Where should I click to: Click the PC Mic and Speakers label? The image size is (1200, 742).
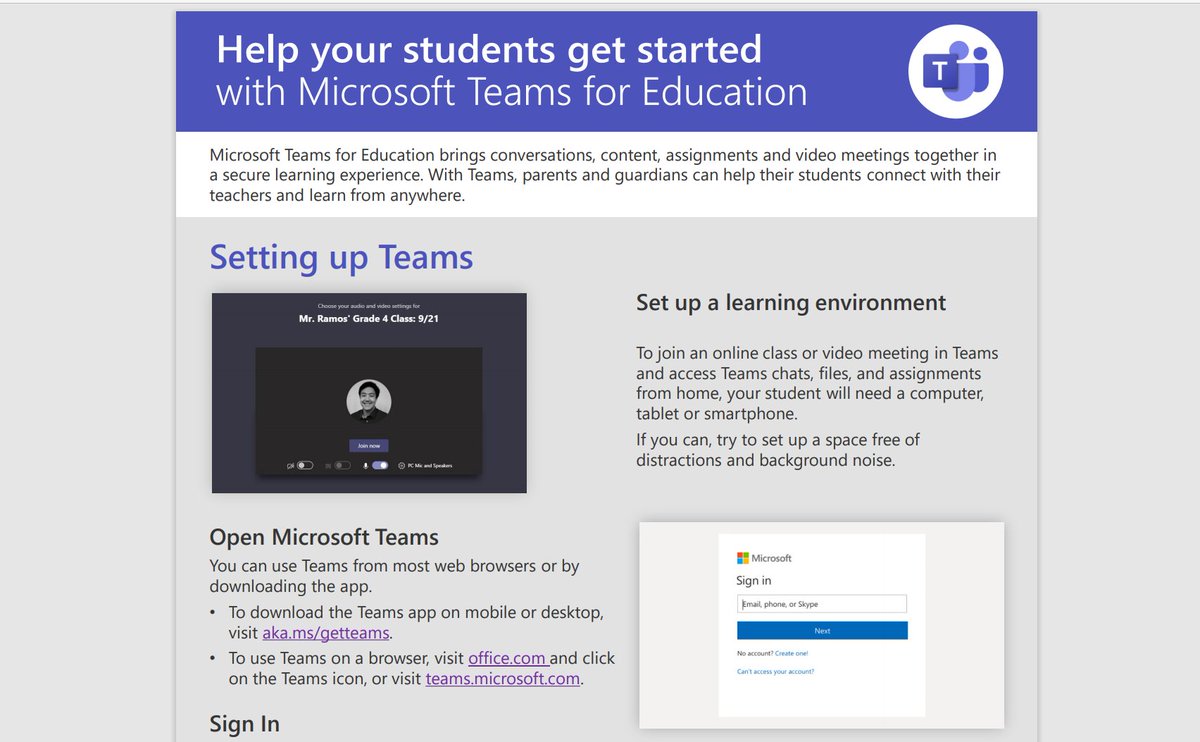pyautogui.click(x=430, y=466)
